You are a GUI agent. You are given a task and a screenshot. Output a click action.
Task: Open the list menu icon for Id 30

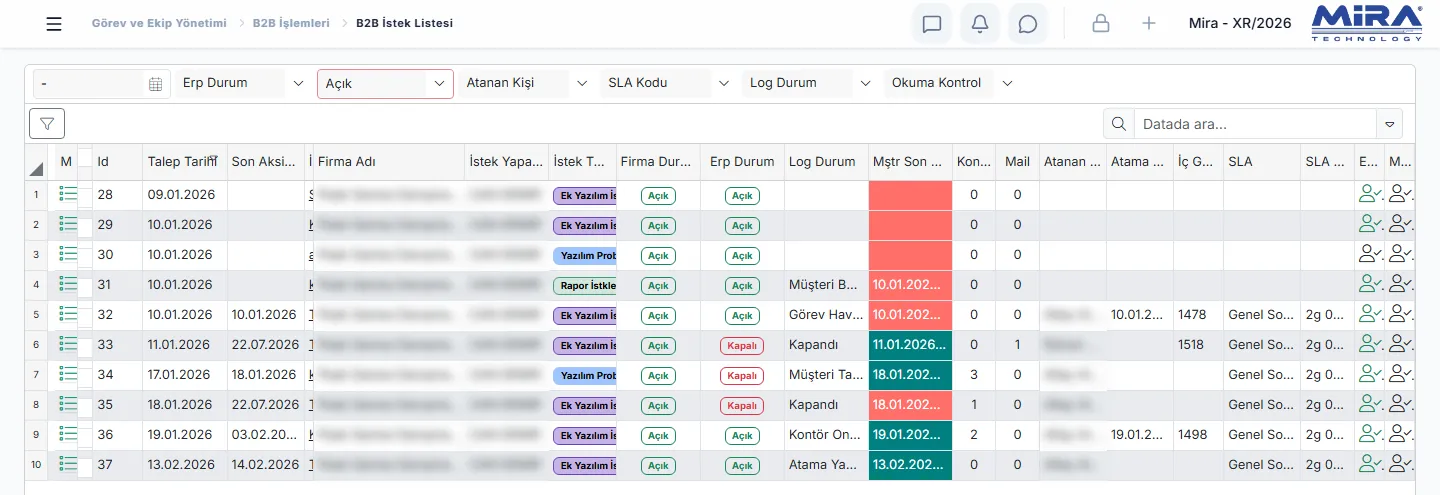point(68,254)
